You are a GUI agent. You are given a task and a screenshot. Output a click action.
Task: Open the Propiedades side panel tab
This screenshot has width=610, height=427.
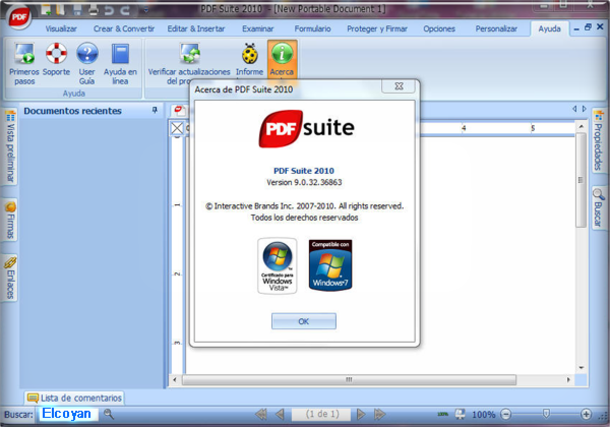[598, 141]
